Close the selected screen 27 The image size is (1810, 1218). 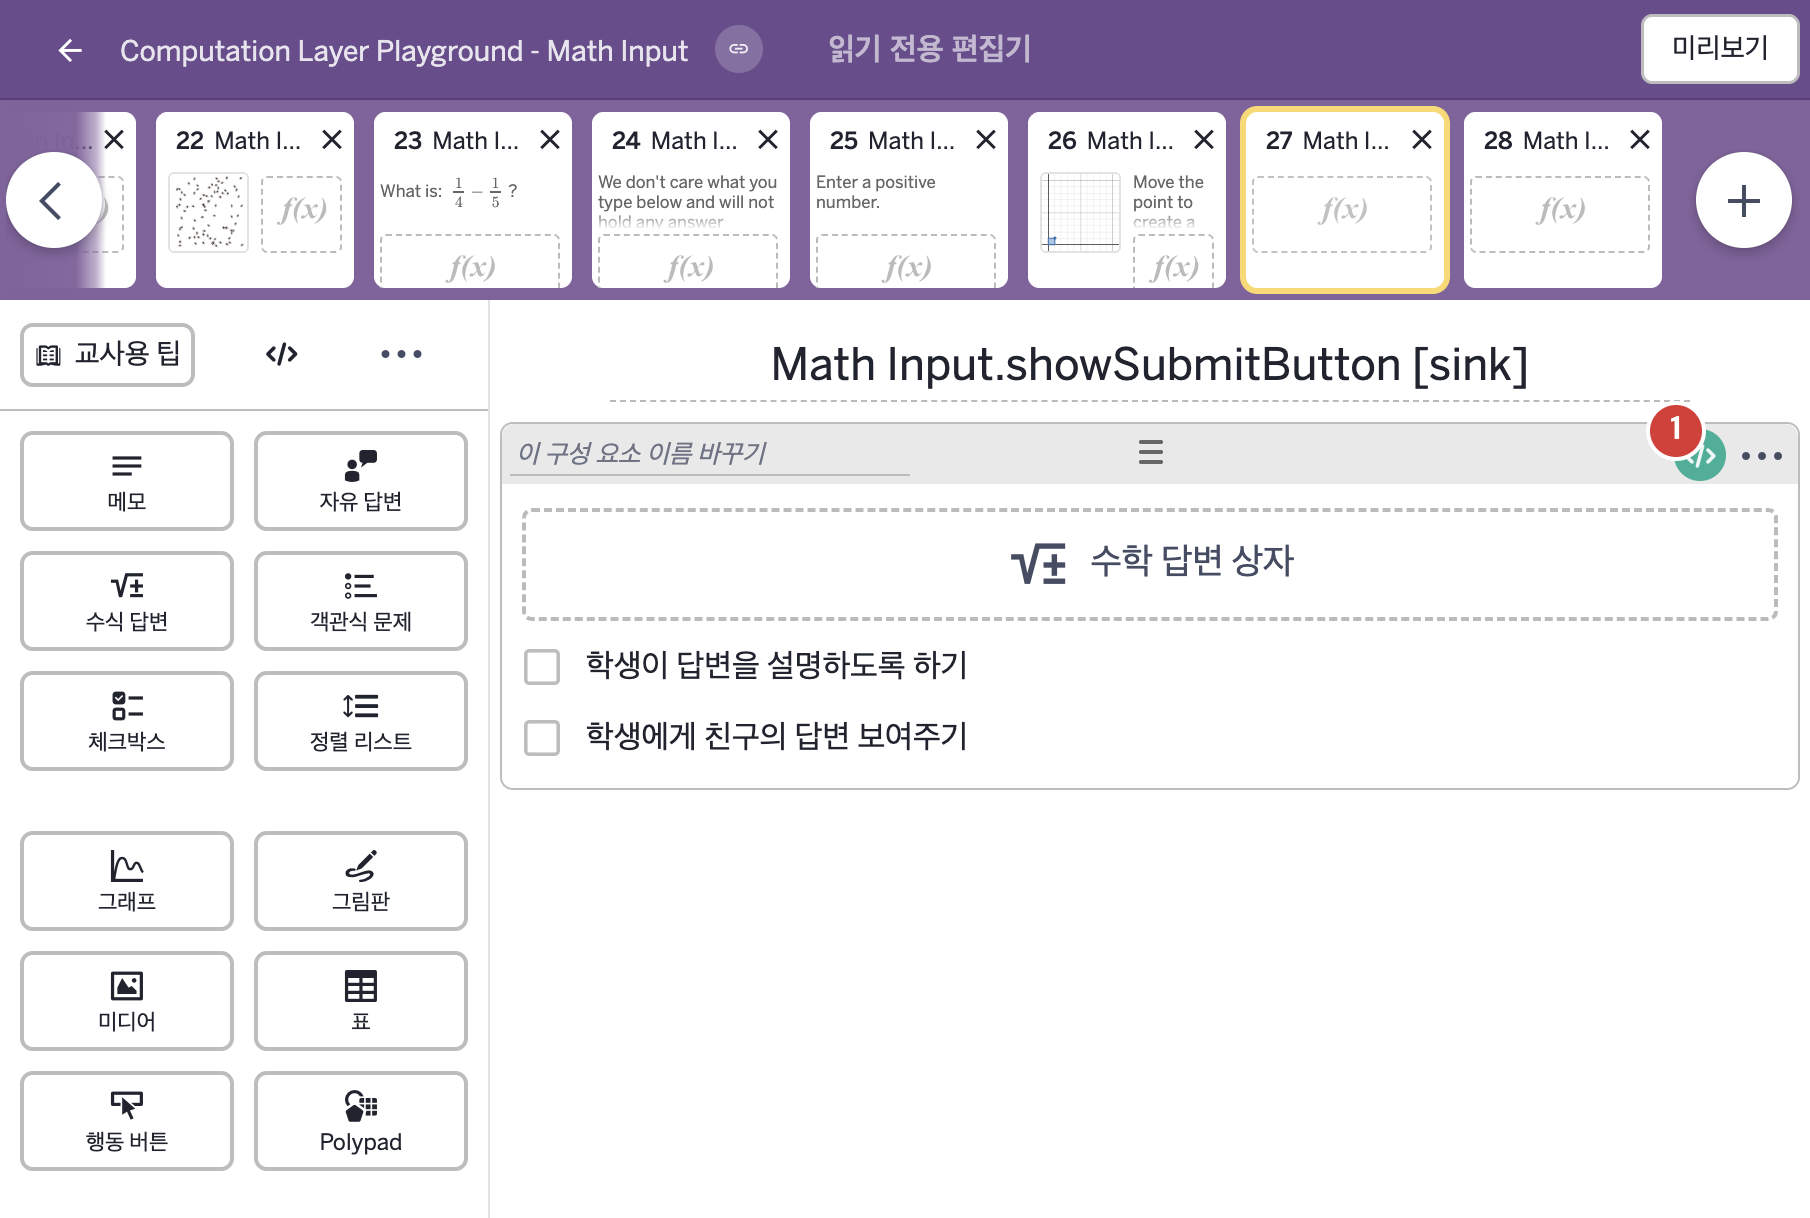click(1422, 140)
